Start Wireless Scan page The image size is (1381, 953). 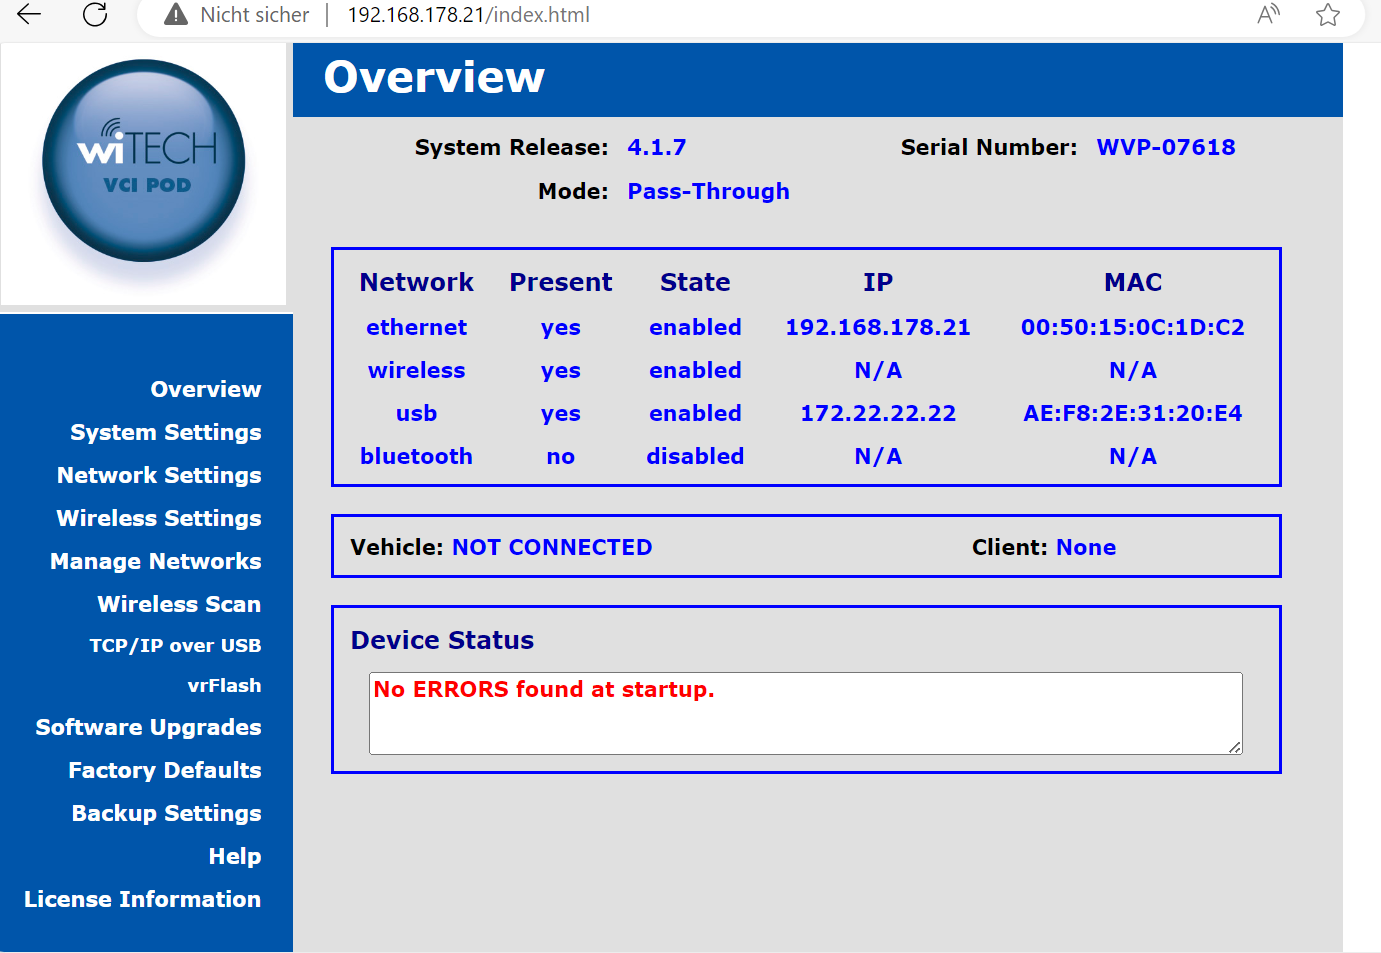179,604
